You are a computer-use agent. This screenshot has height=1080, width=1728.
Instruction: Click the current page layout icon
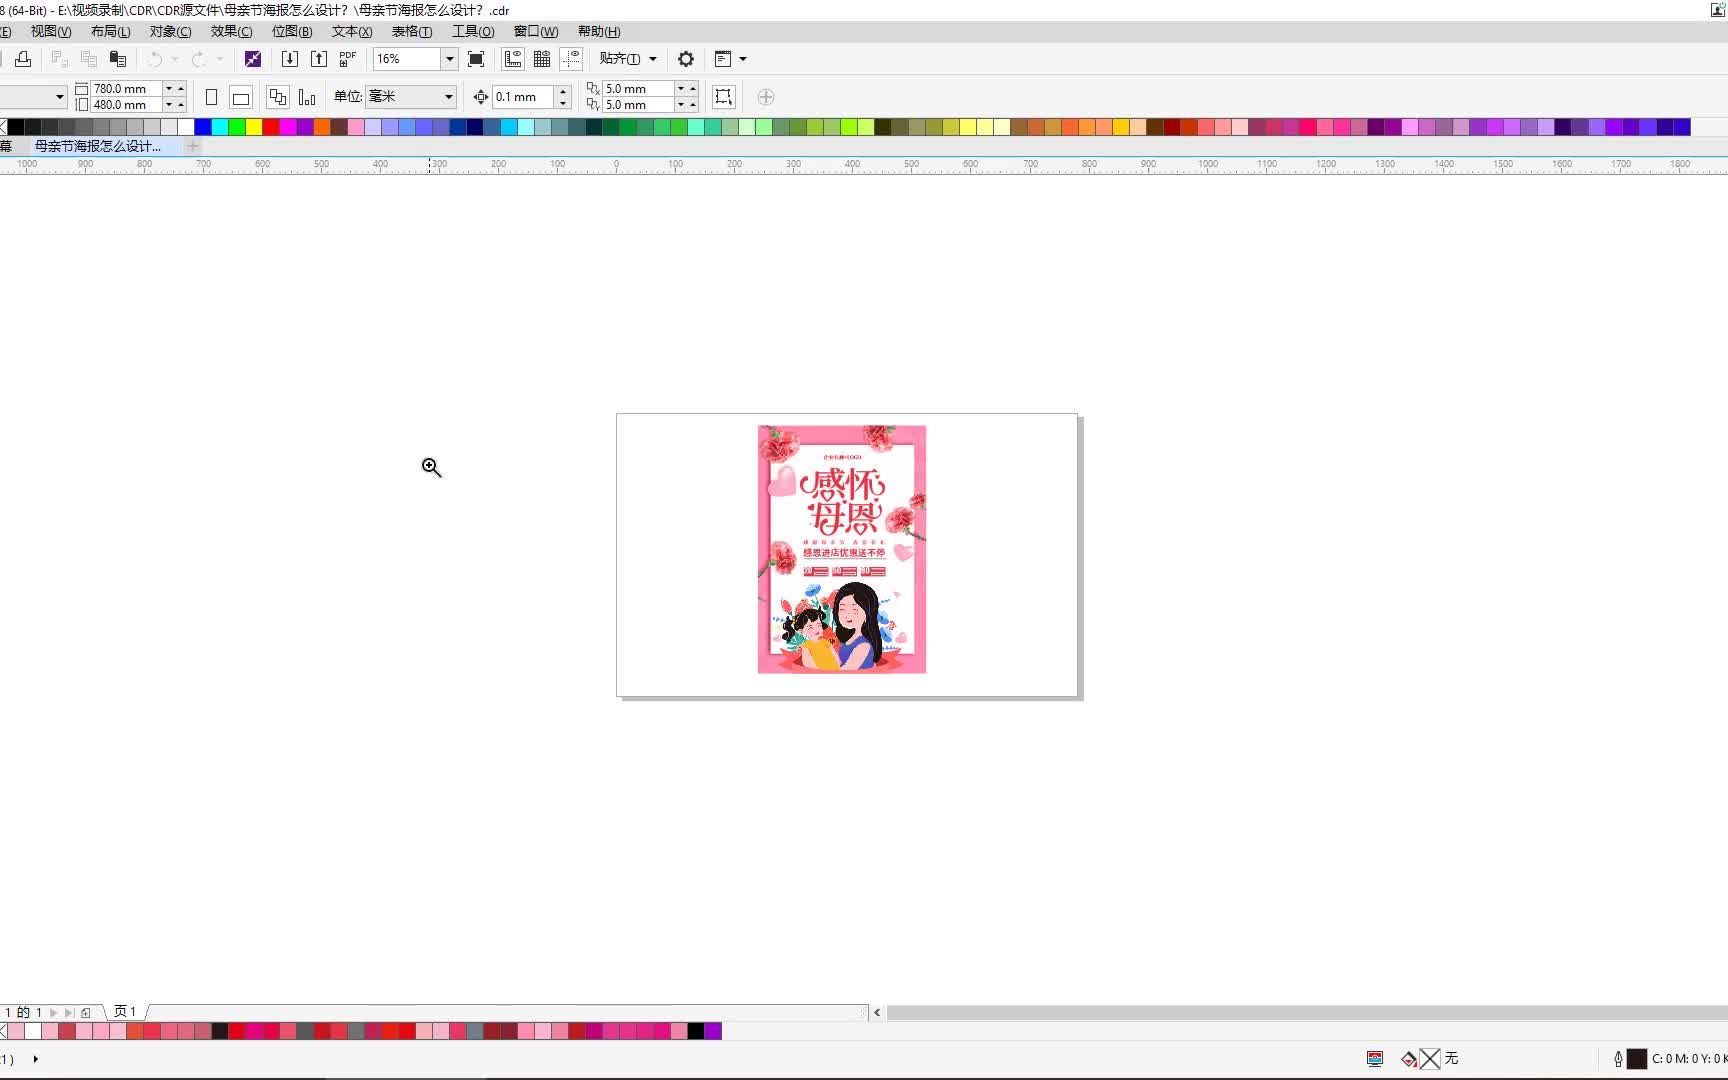(307, 97)
